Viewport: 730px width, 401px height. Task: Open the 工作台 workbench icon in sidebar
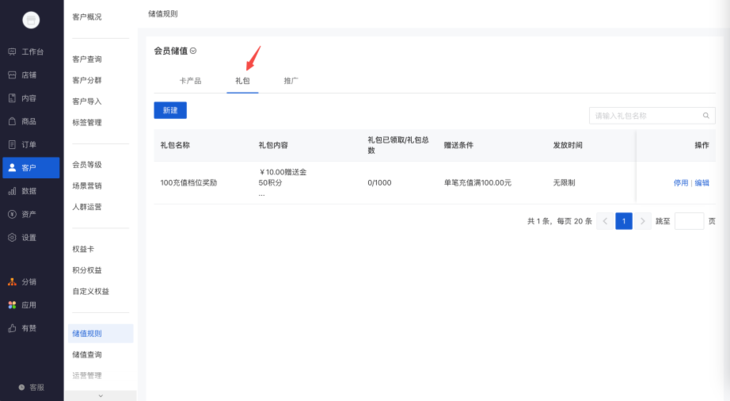point(12,51)
